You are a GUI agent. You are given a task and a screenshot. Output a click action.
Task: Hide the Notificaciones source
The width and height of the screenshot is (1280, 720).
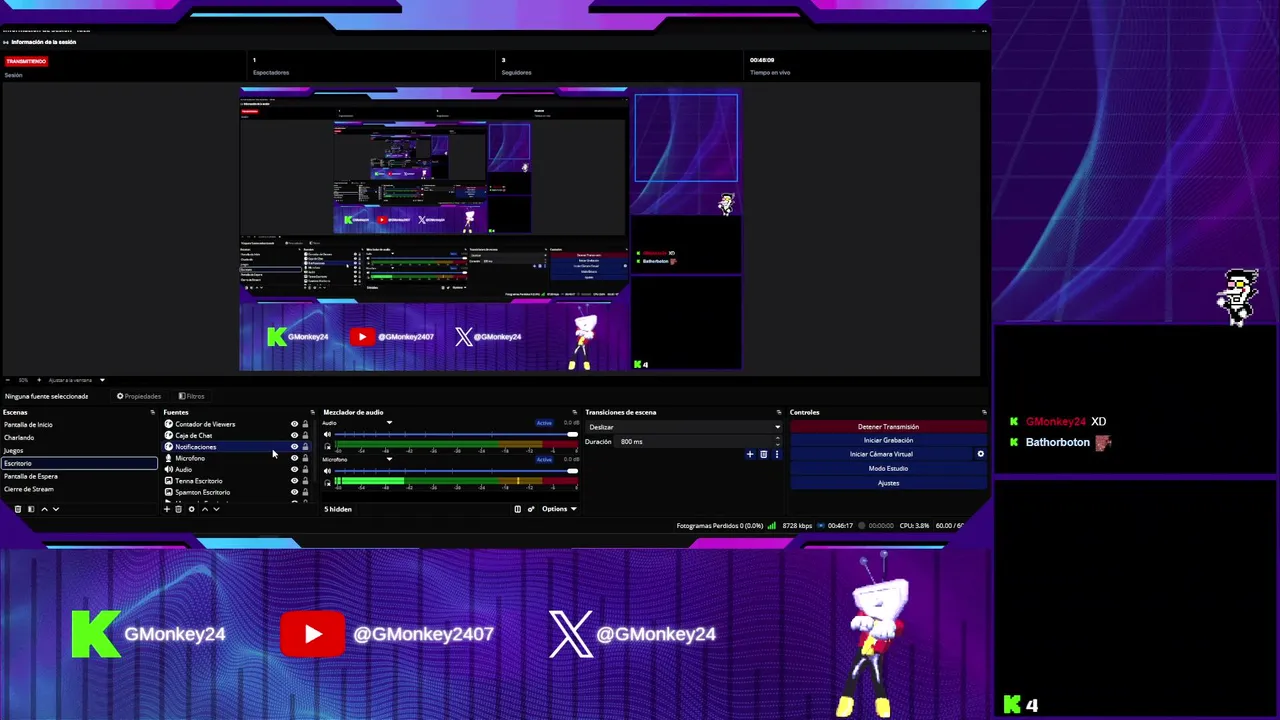pos(294,447)
